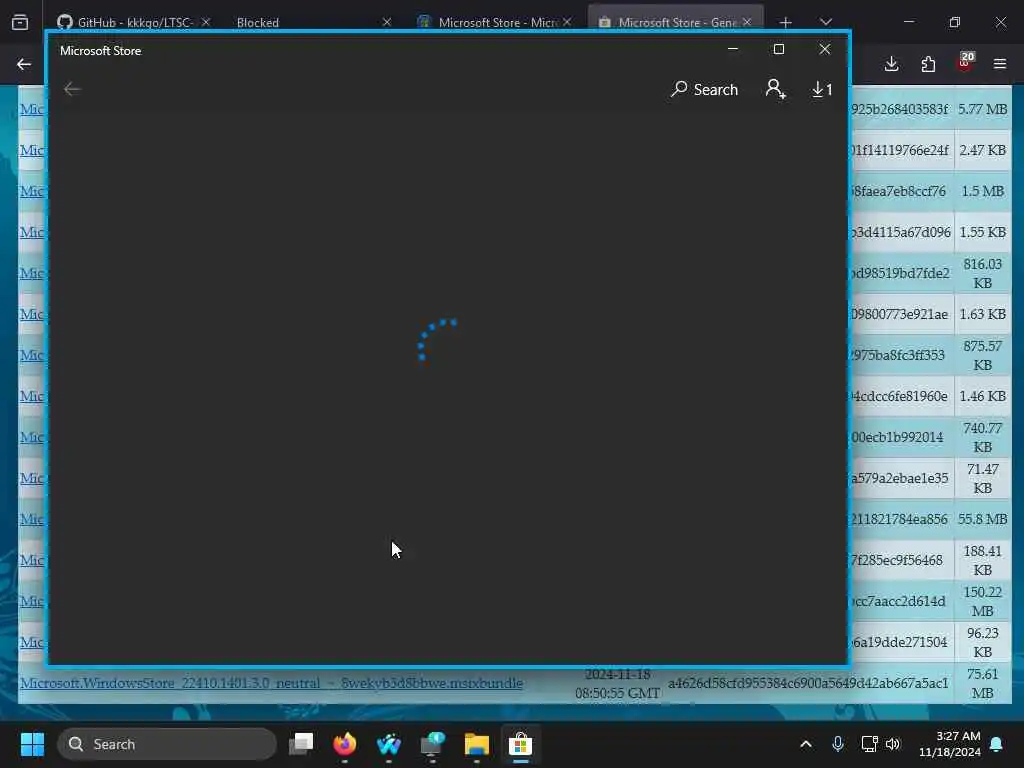Open the Windows Start menu
The height and width of the screenshot is (768, 1024).
tap(32, 744)
